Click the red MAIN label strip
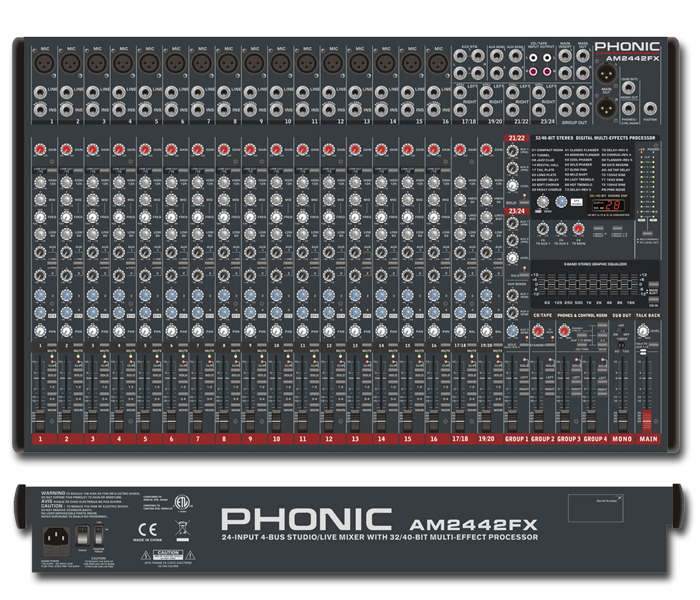This screenshot has height=600, width=700. pyautogui.click(x=649, y=439)
